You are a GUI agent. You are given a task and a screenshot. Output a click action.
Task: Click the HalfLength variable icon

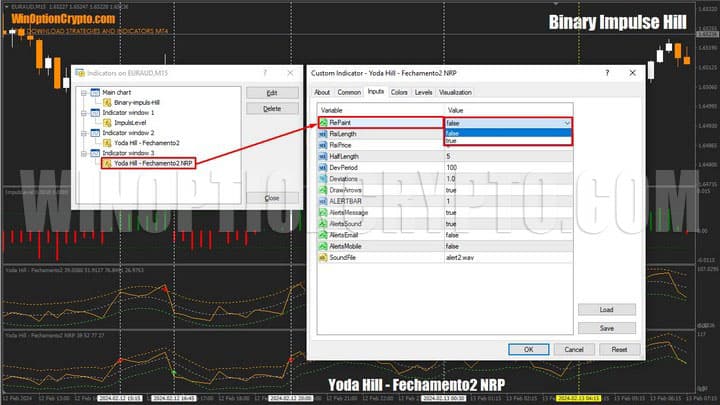point(323,157)
